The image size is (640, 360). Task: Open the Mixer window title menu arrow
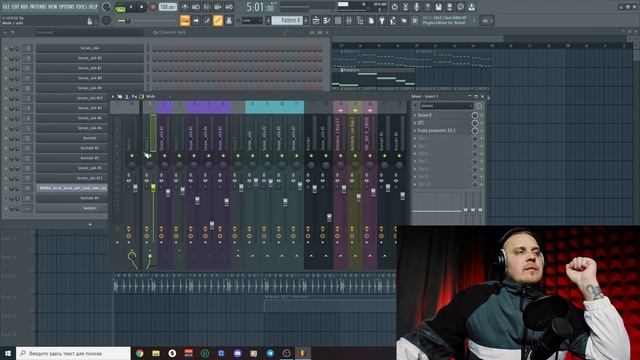pos(113,97)
